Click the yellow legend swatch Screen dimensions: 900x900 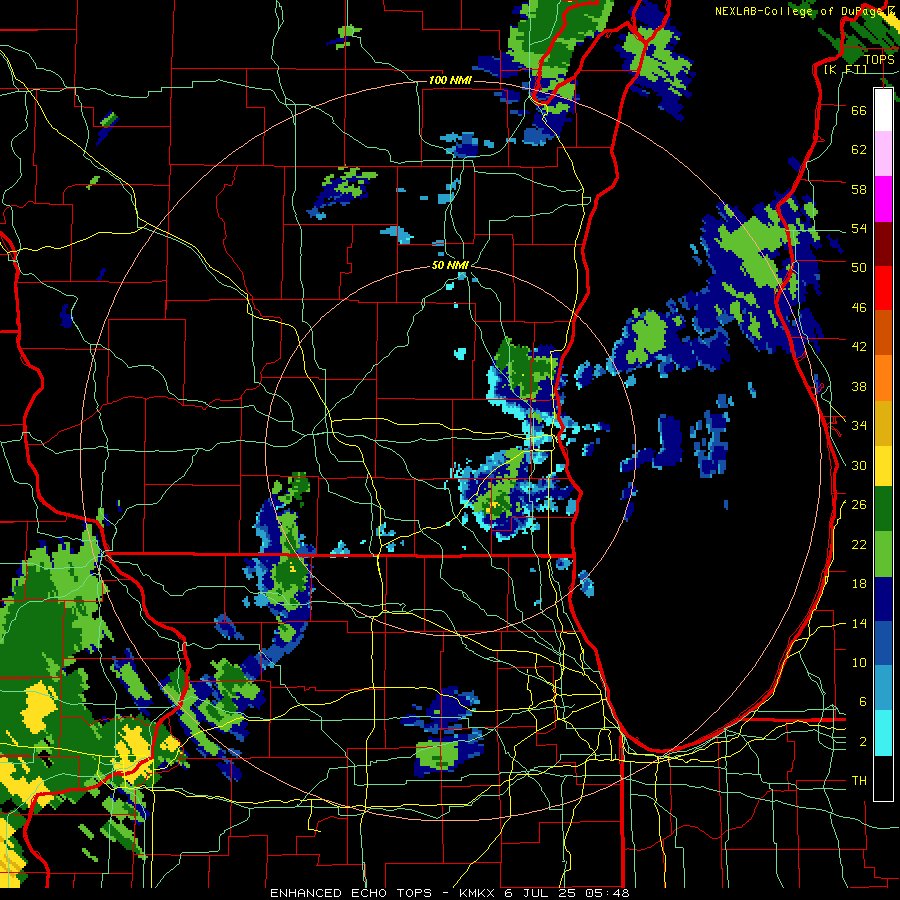coord(883,466)
